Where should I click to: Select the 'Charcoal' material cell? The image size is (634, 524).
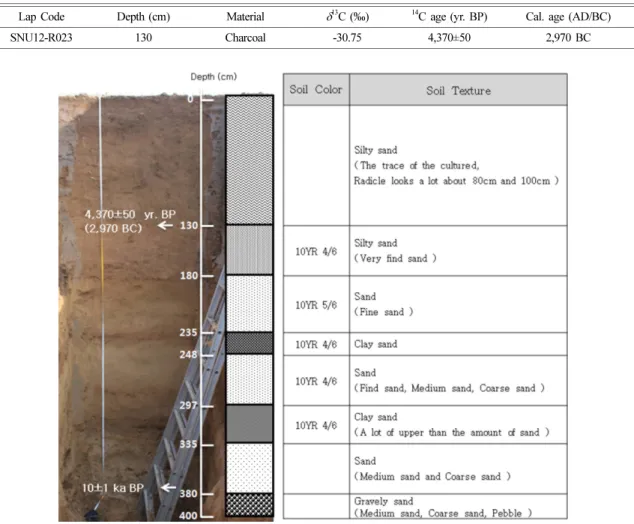[245, 38]
